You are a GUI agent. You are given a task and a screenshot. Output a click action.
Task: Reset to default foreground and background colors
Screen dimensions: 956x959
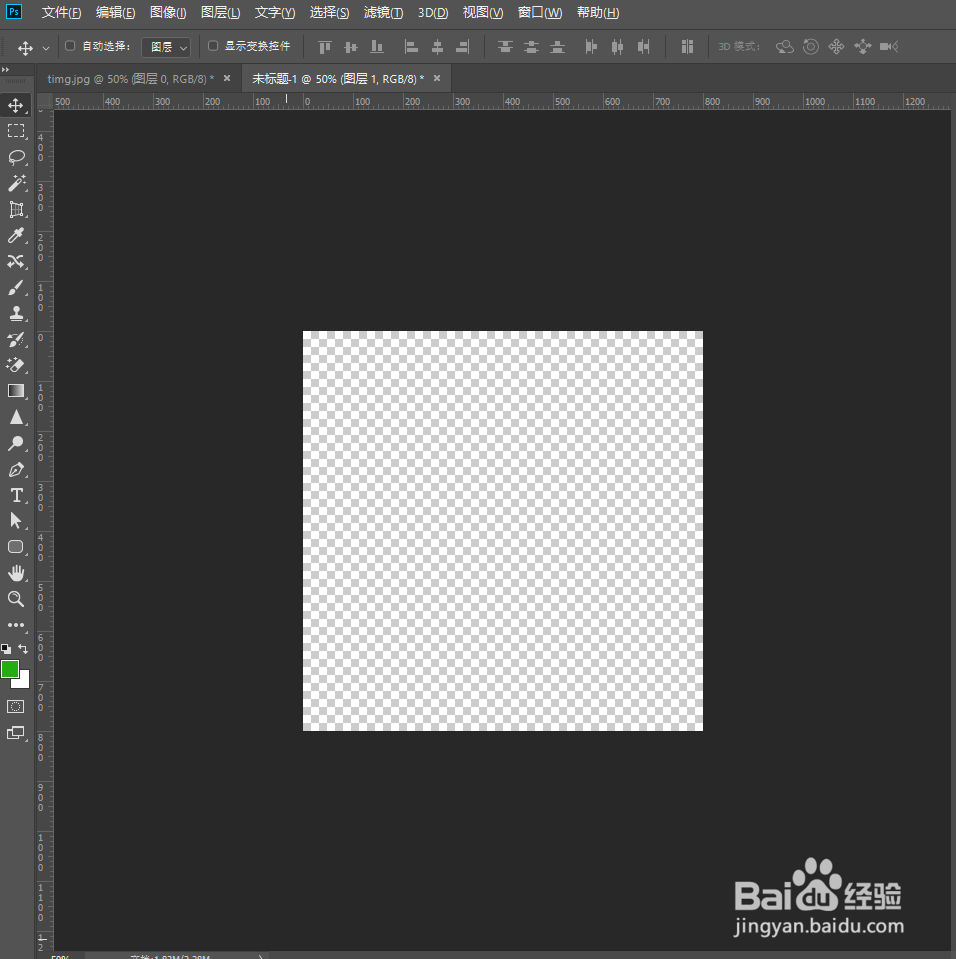pos(6,648)
